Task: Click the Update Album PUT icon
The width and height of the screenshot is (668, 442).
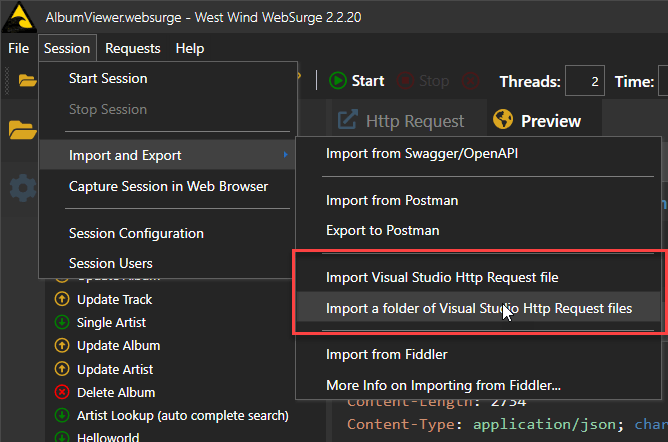Action: [x=62, y=345]
